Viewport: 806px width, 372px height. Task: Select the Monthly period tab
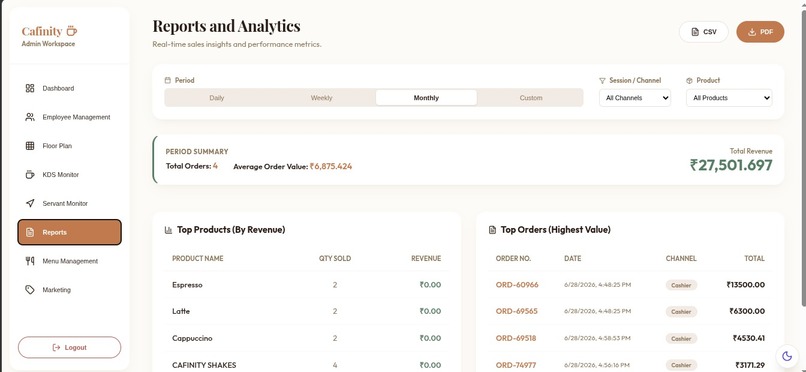426,98
